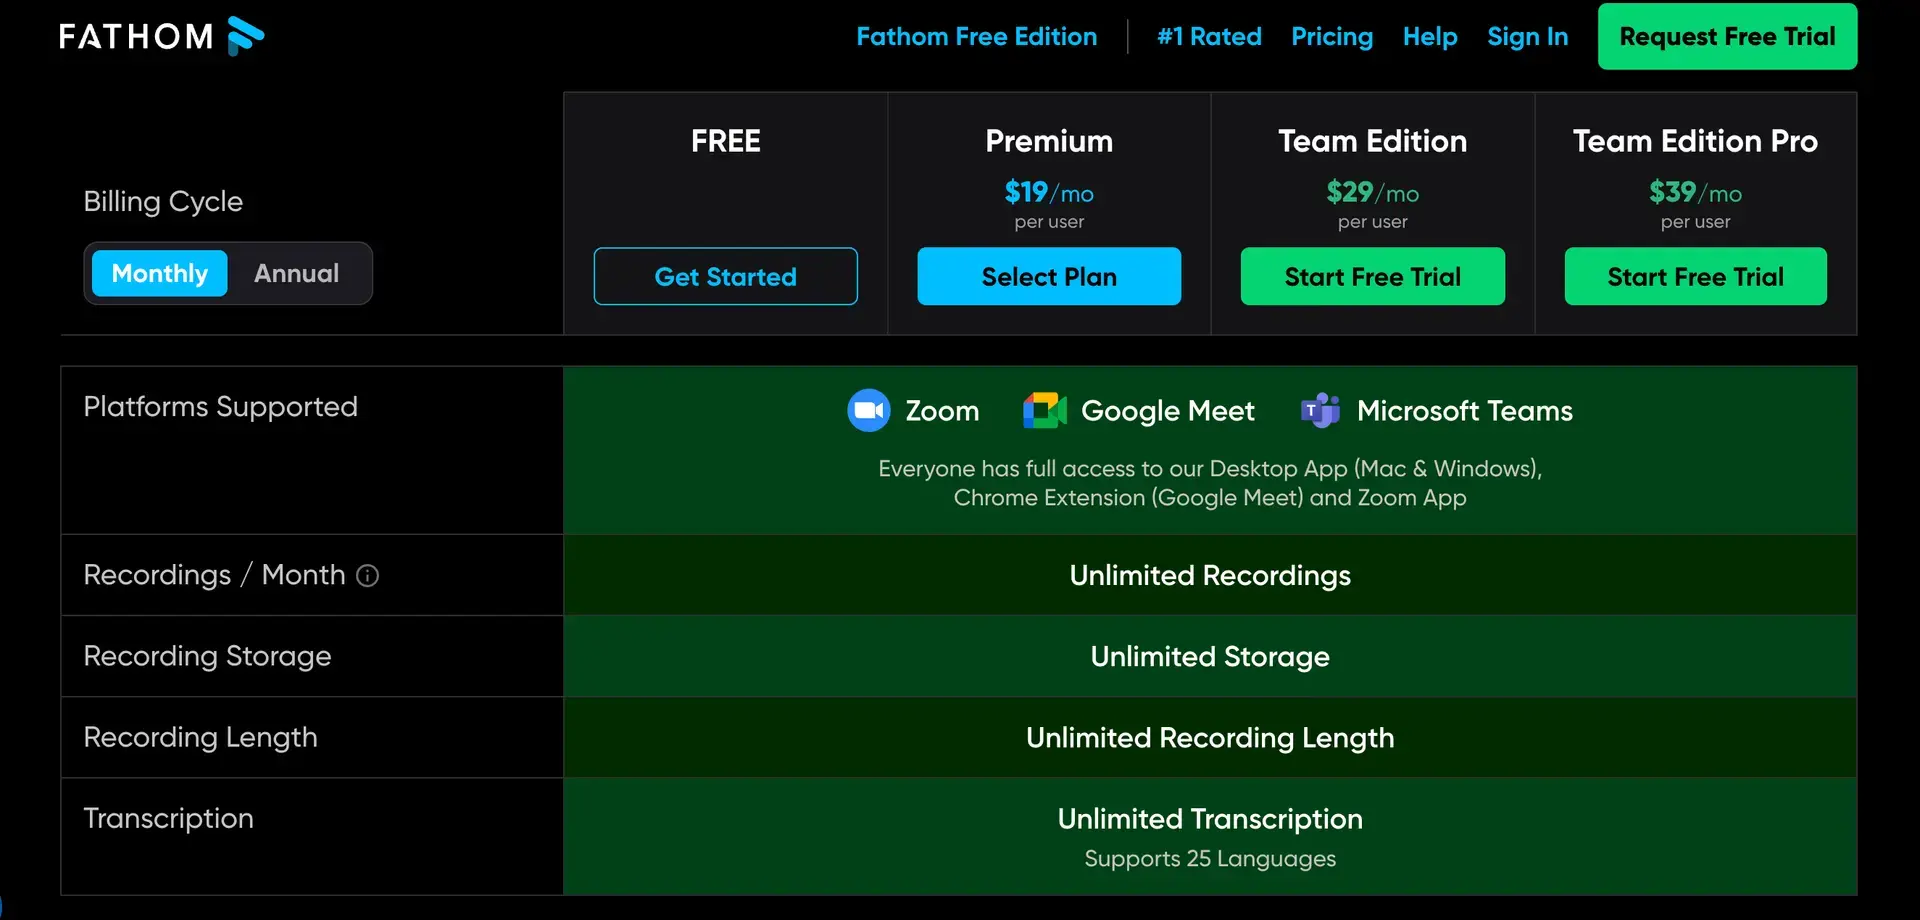Click the Zoom platform icon
The height and width of the screenshot is (920, 1920).
869,410
